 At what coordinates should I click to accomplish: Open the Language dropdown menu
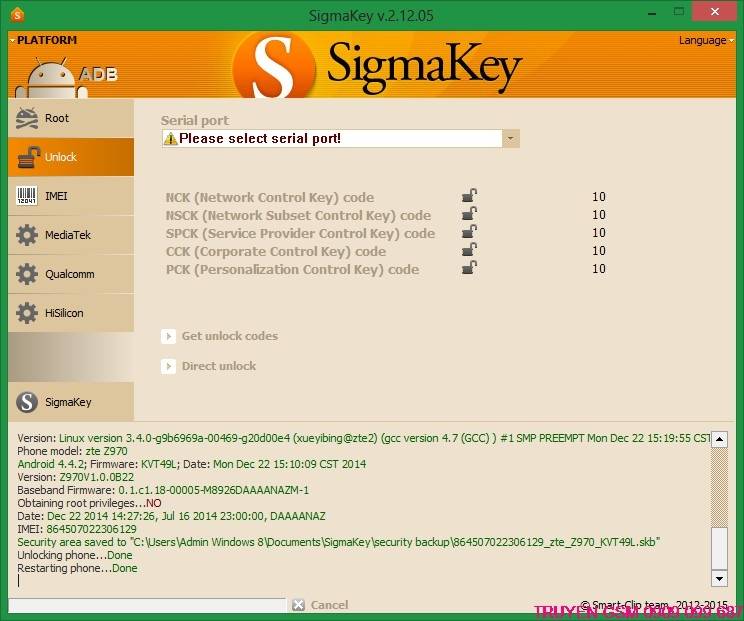[x=706, y=40]
